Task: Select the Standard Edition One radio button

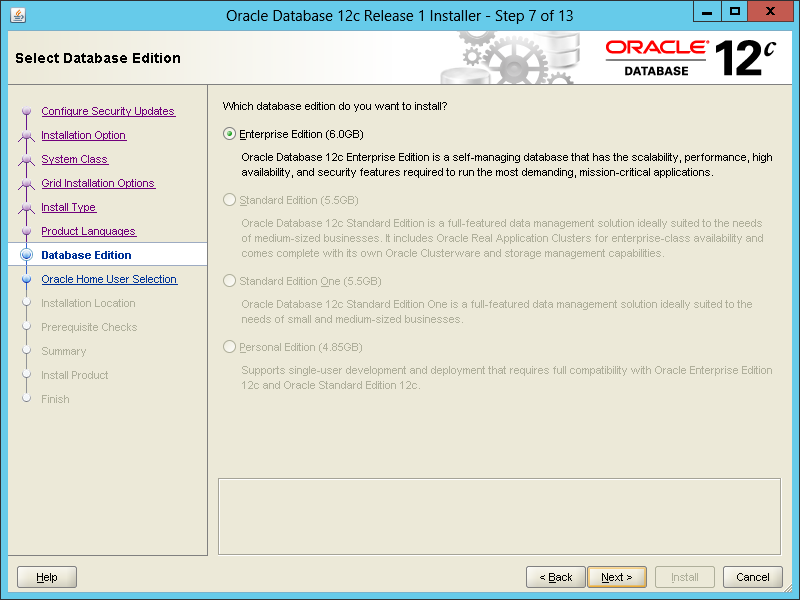Action: (x=230, y=281)
